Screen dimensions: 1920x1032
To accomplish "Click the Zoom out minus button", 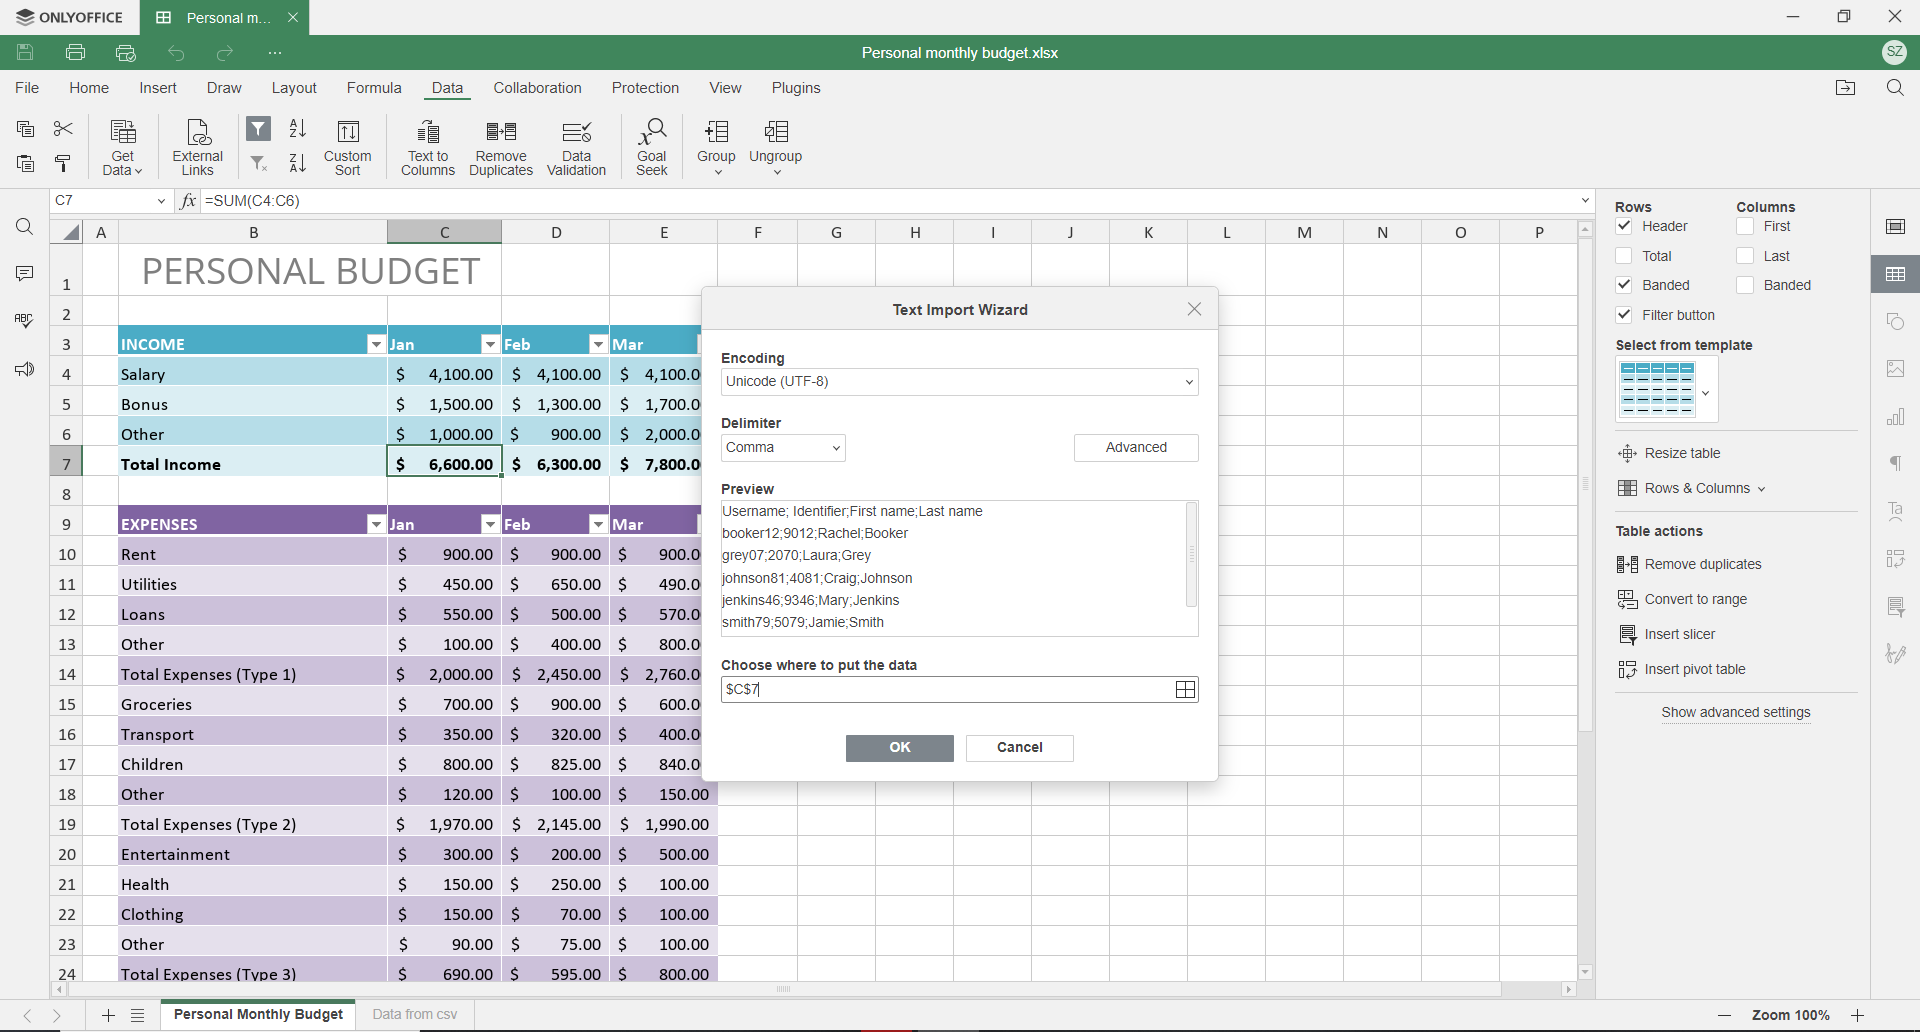I will (x=1724, y=1015).
